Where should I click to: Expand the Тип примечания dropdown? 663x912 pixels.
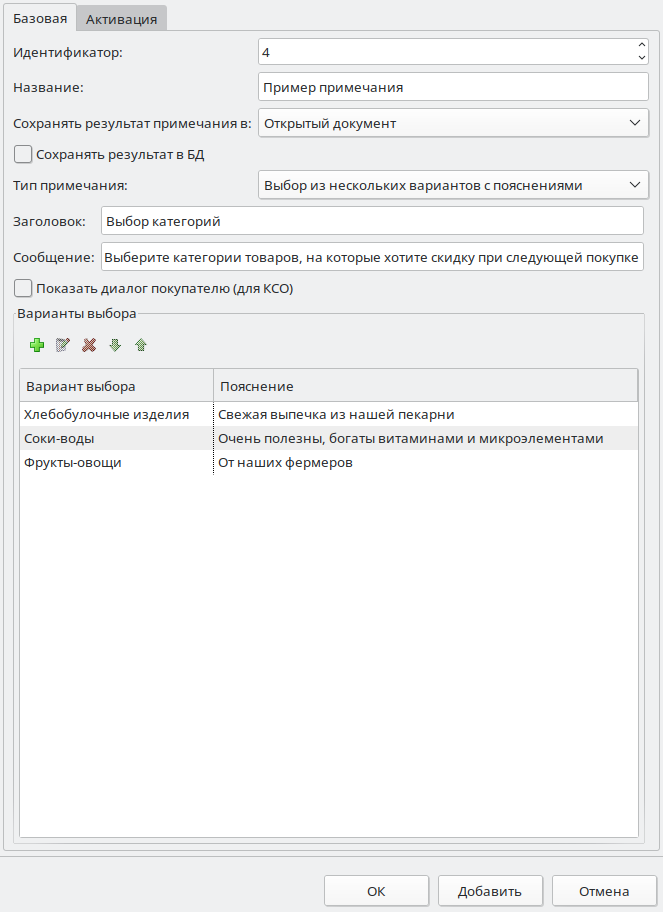(x=453, y=185)
